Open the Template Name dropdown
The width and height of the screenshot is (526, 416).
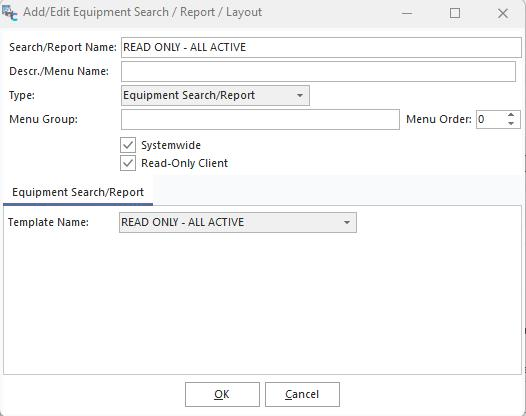pos(238,222)
